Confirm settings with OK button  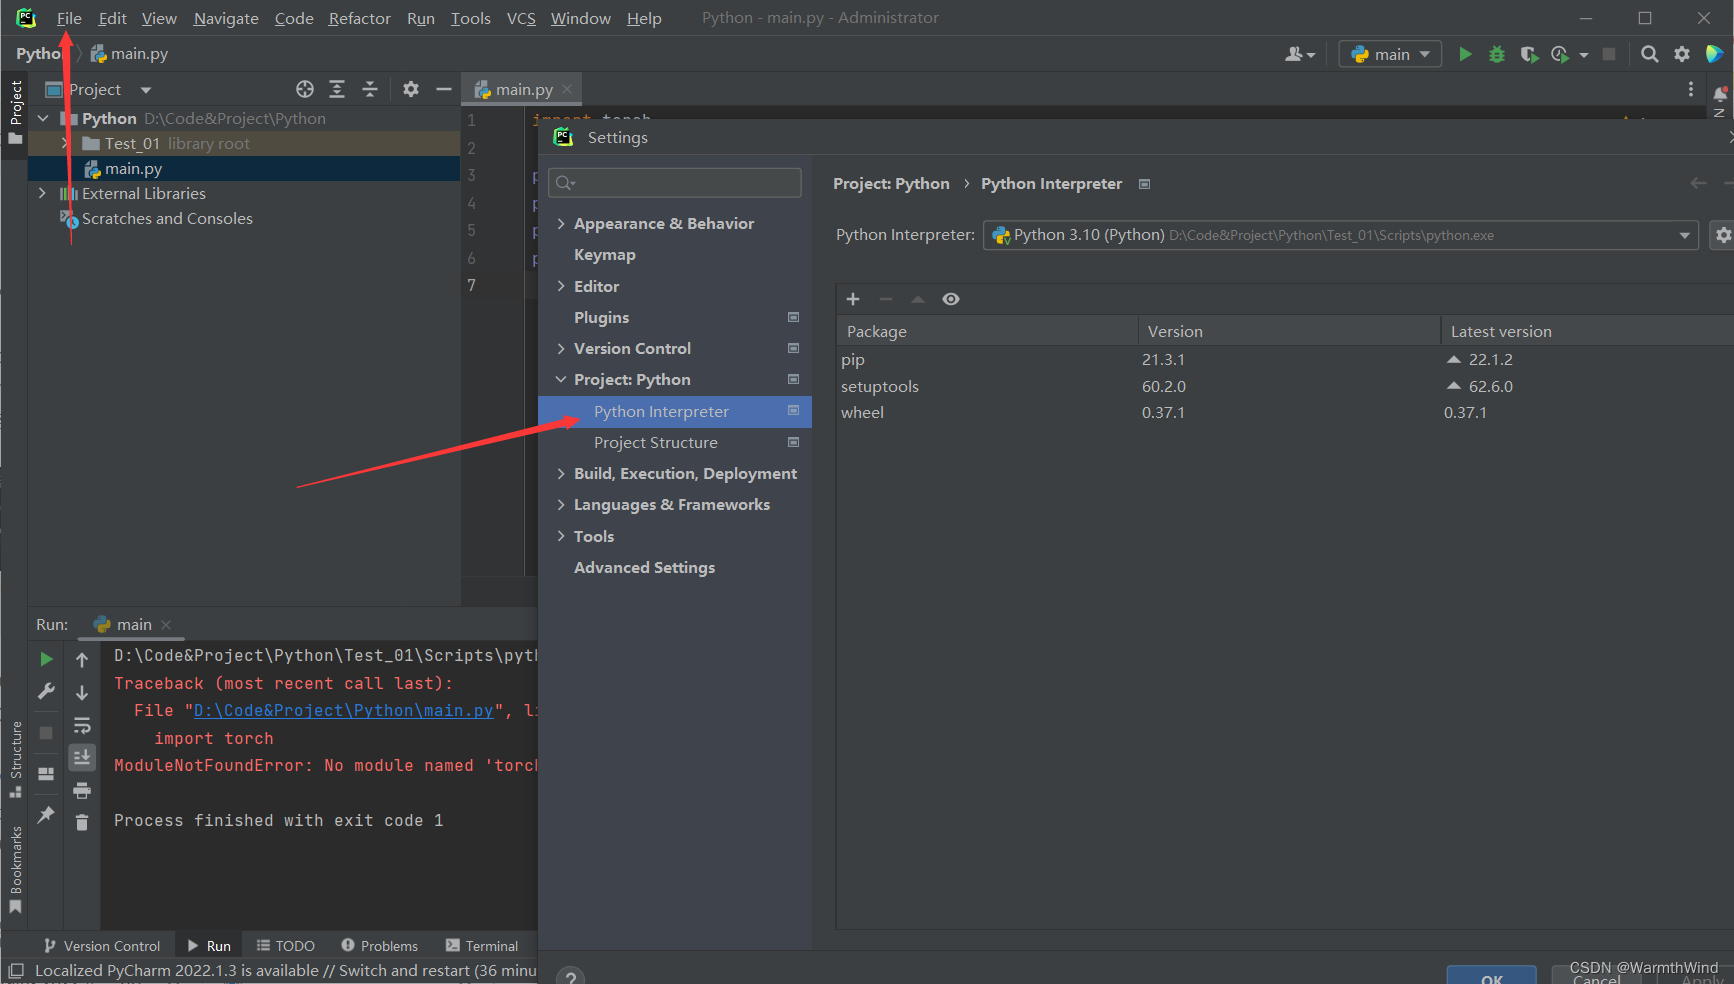click(x=1491, y=977)
